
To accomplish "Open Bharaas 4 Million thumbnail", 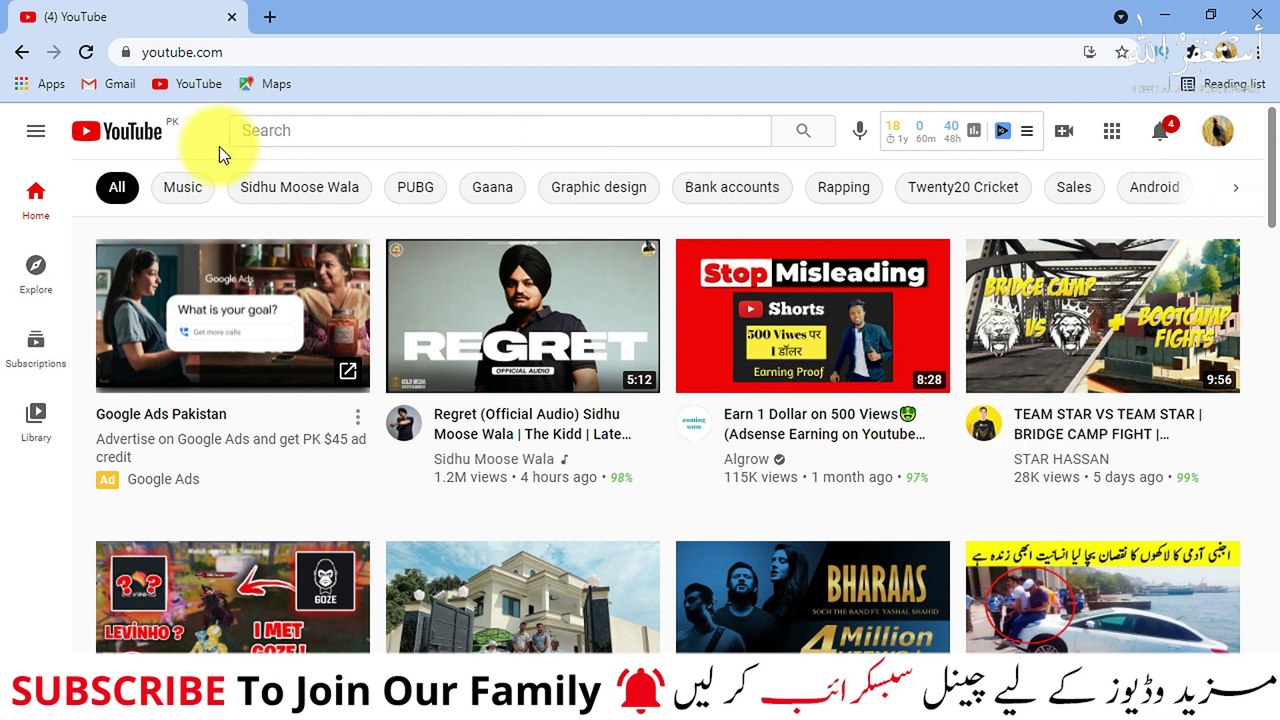I will tap(813, 597).
